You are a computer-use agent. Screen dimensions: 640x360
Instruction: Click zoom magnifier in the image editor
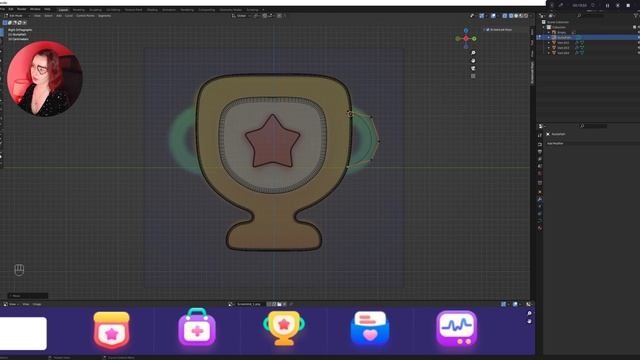click(529, 313)
